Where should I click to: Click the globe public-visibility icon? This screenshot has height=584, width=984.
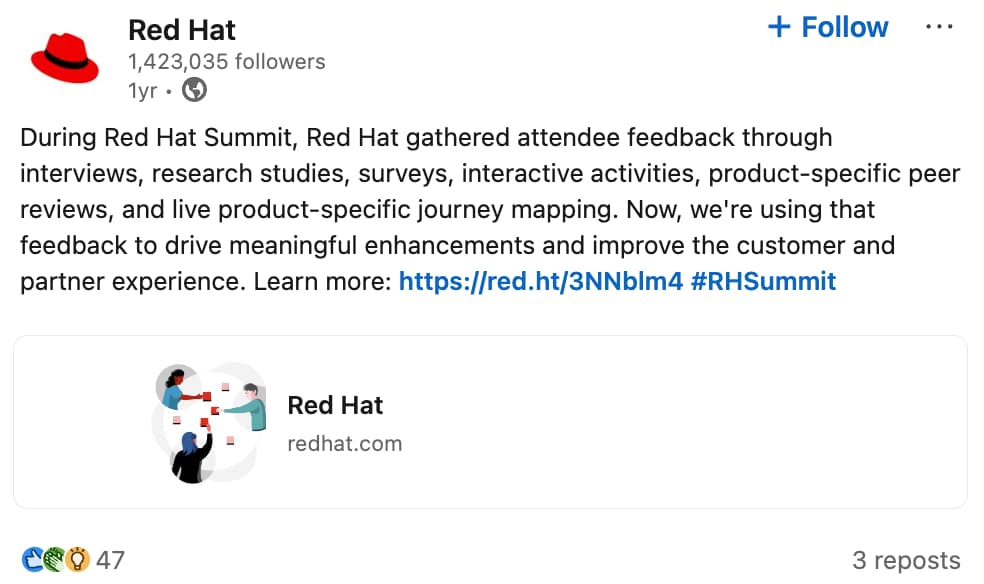click(194, 90)
